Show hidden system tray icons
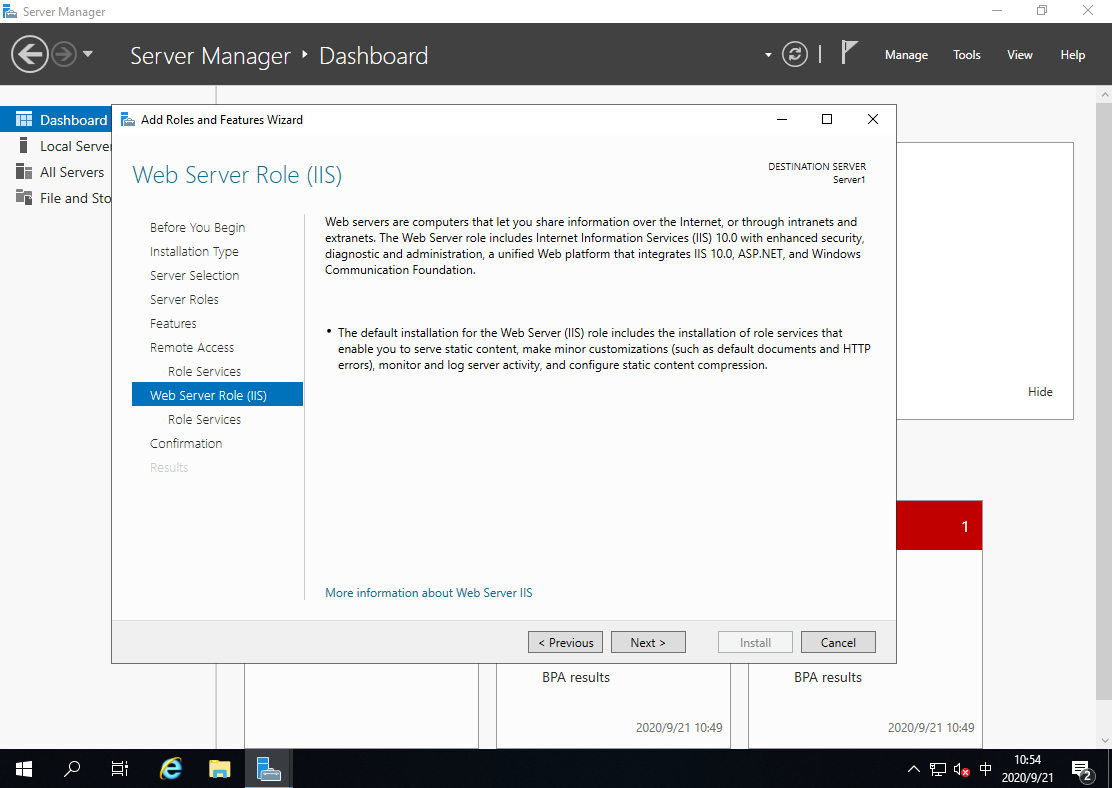1112x788 pixels. point(913,769)
